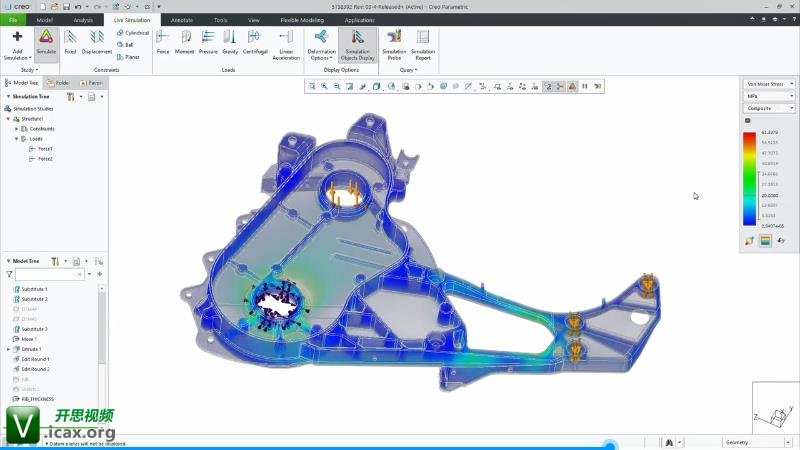This screenshot has width=800, height=450.
Task: Select the Displacement constraint tool
Action: pos(97,40)
